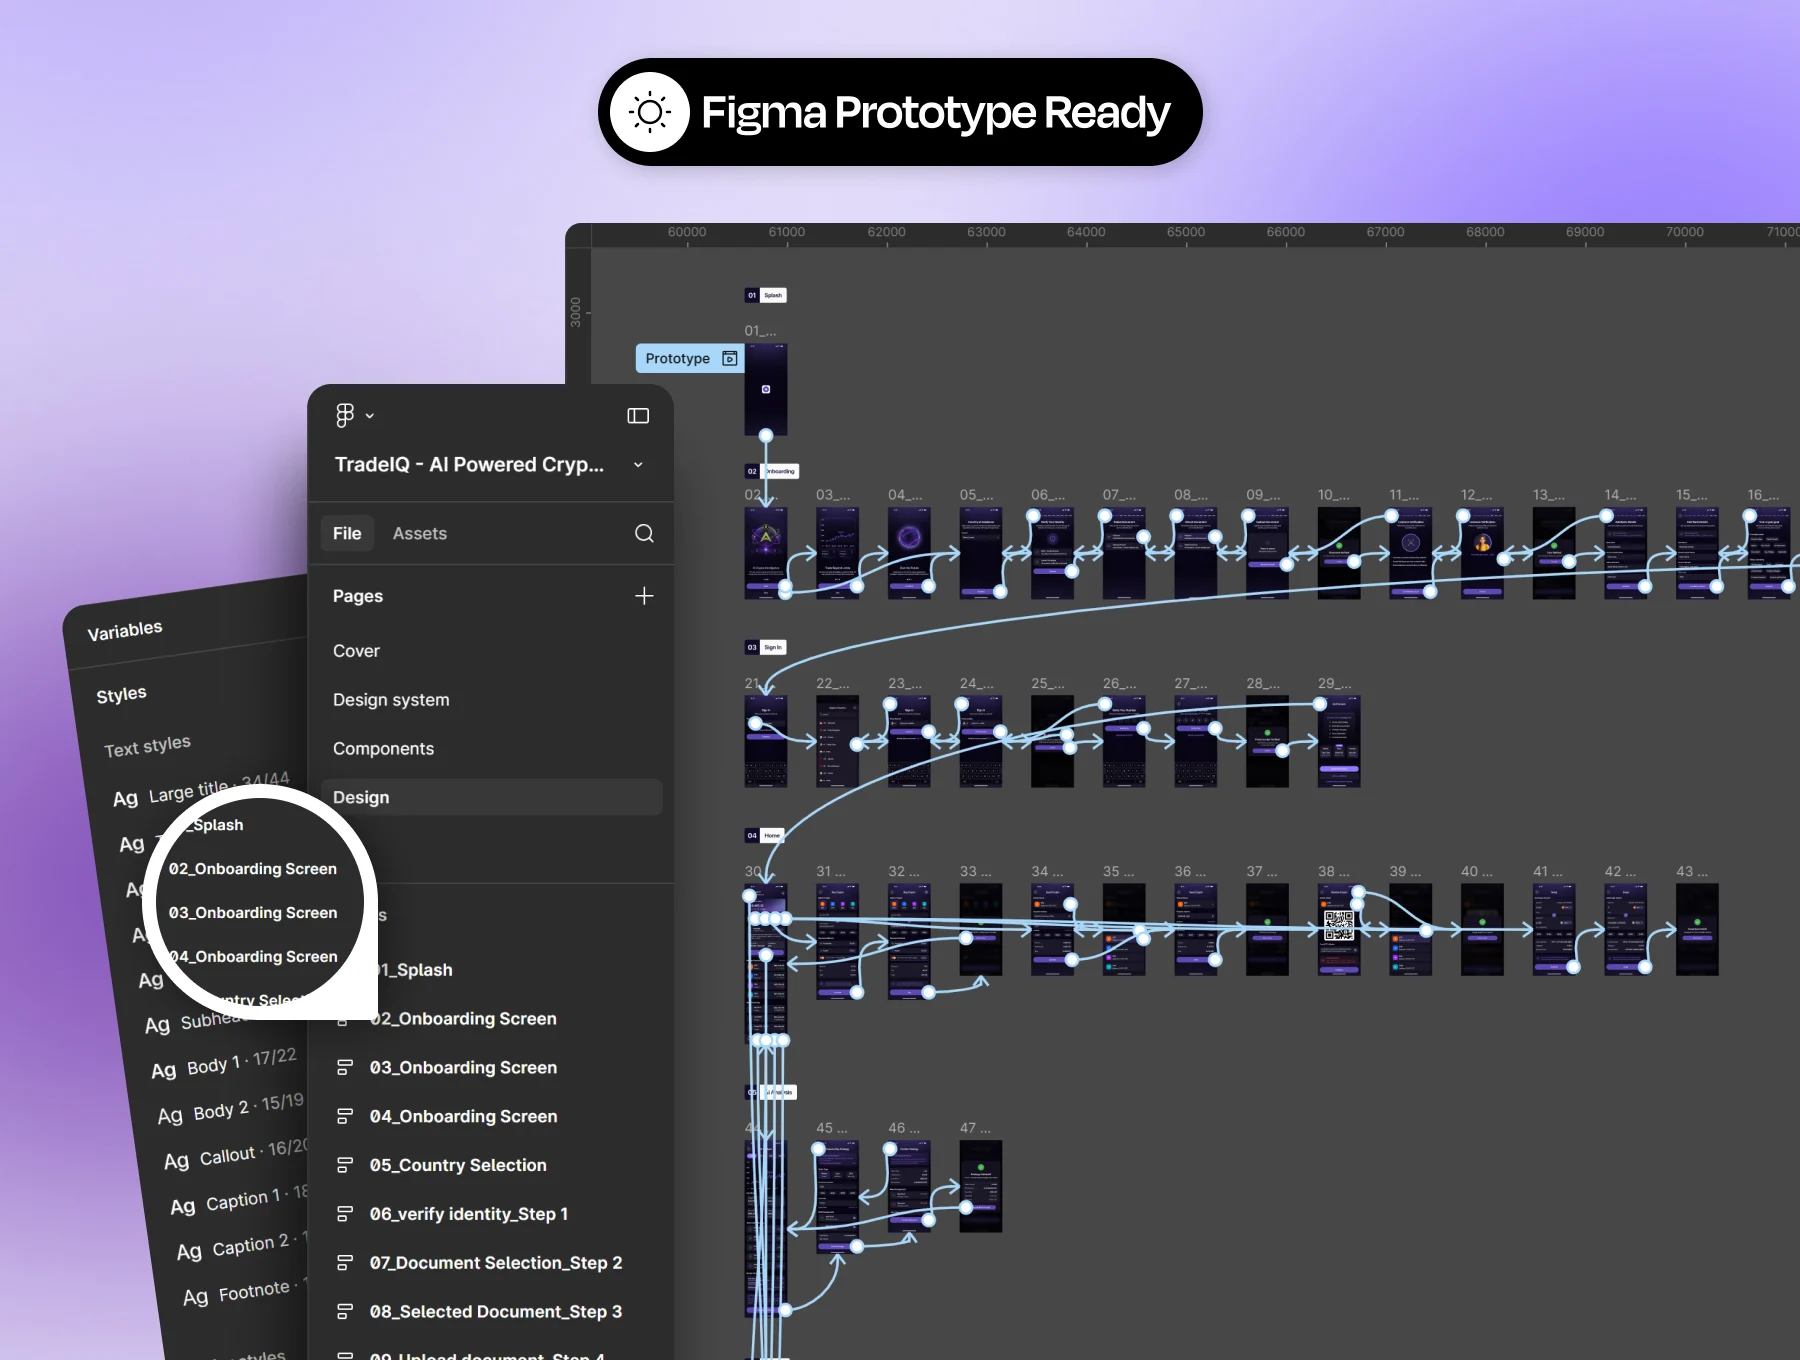Image resolution: width=1800 pixels, height=1360 pixels.
Task: Open the Components page
Action: pos(383,749)
